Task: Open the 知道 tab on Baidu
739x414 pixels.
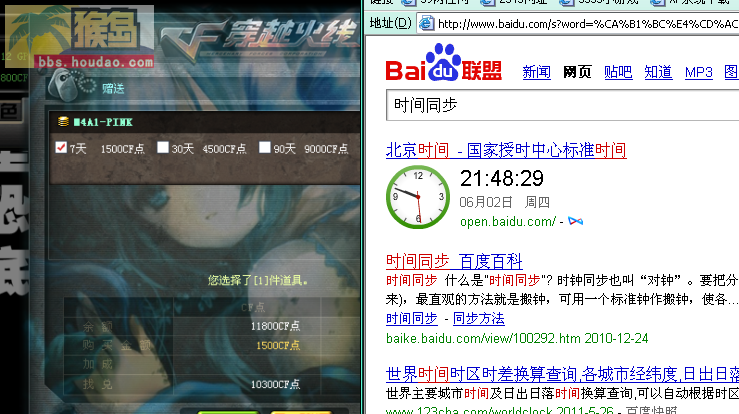Action: pos(658,72)
